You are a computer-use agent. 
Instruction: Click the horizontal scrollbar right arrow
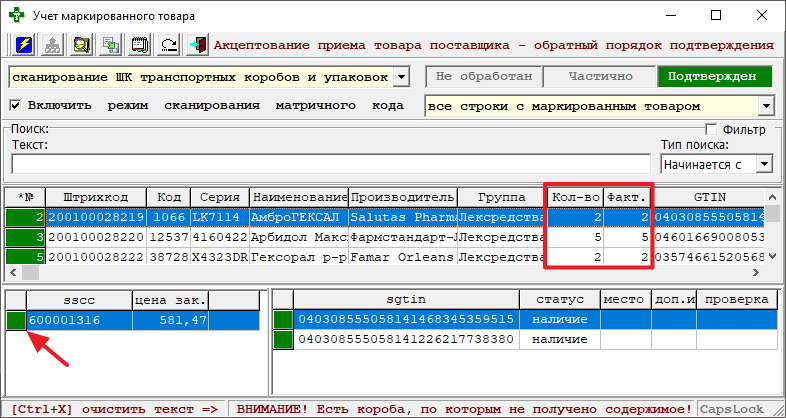coord(755,273)
